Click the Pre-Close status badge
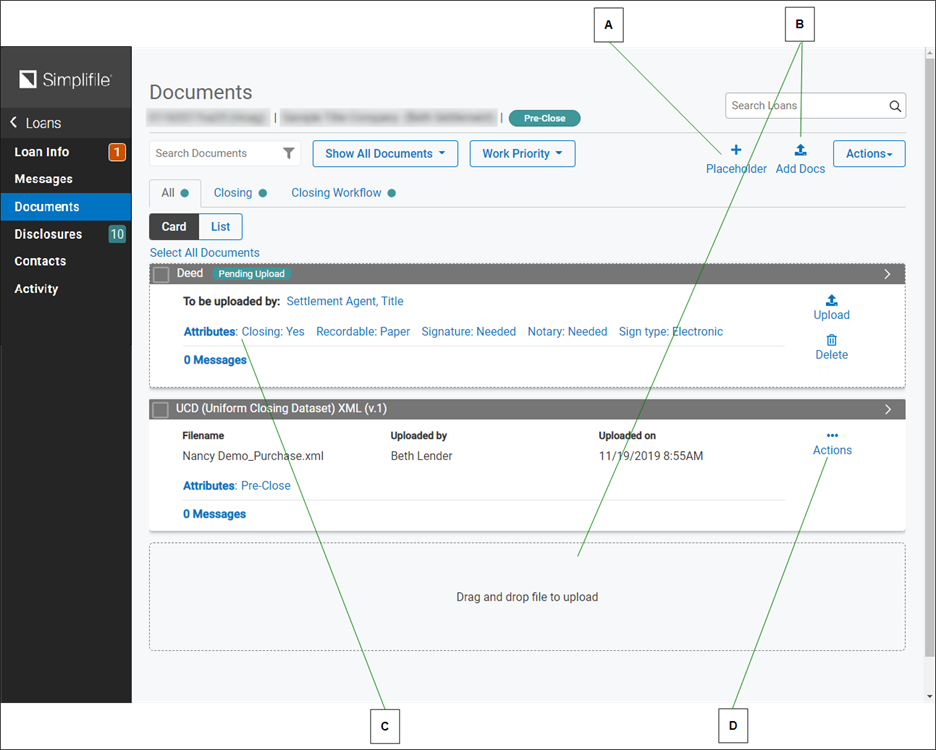 click(x=544, y=118)
